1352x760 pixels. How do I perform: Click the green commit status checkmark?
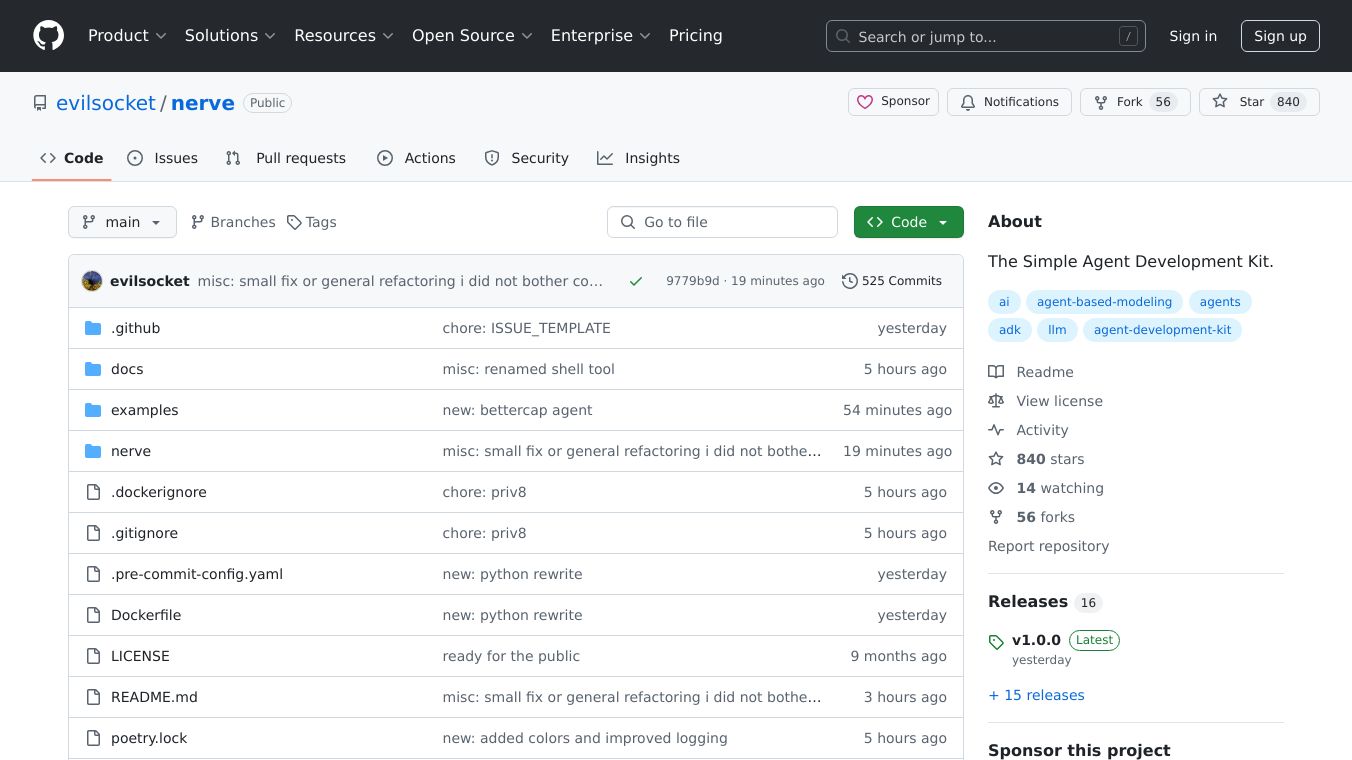pyautogui.click(x=635, y=281)
